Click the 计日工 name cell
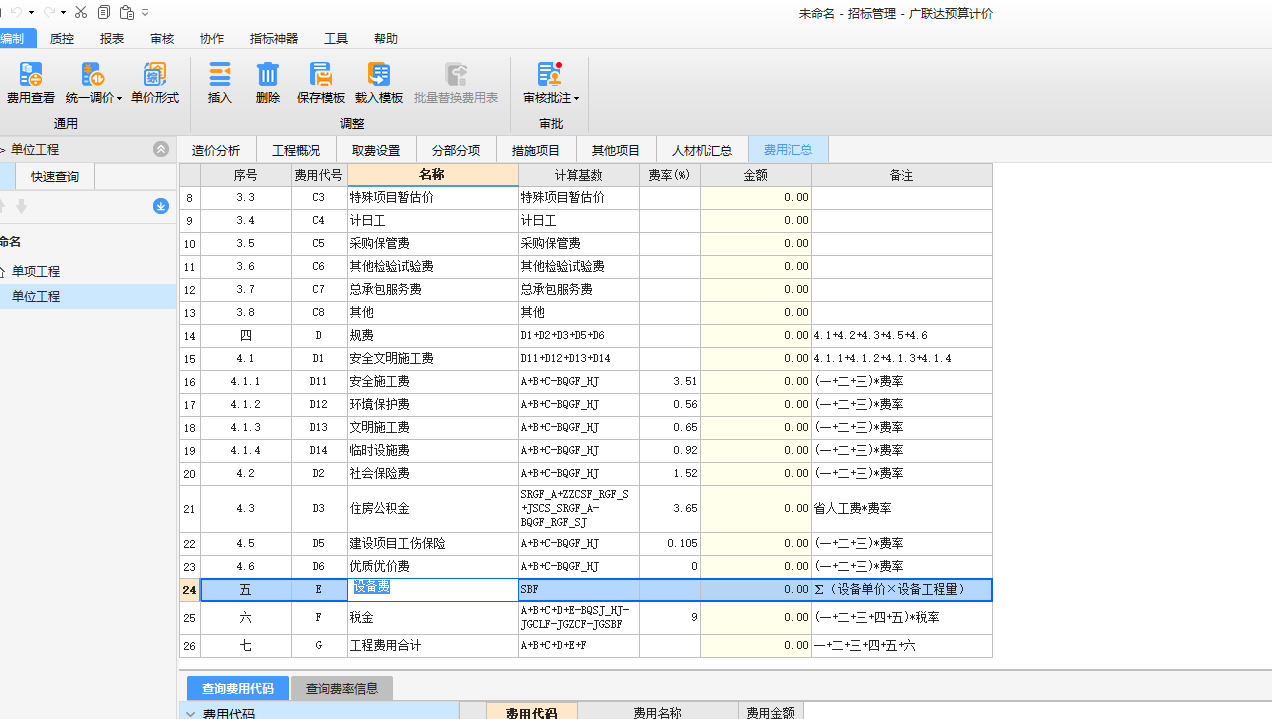Screen dimensions: 1272x719 coord(432,220)
